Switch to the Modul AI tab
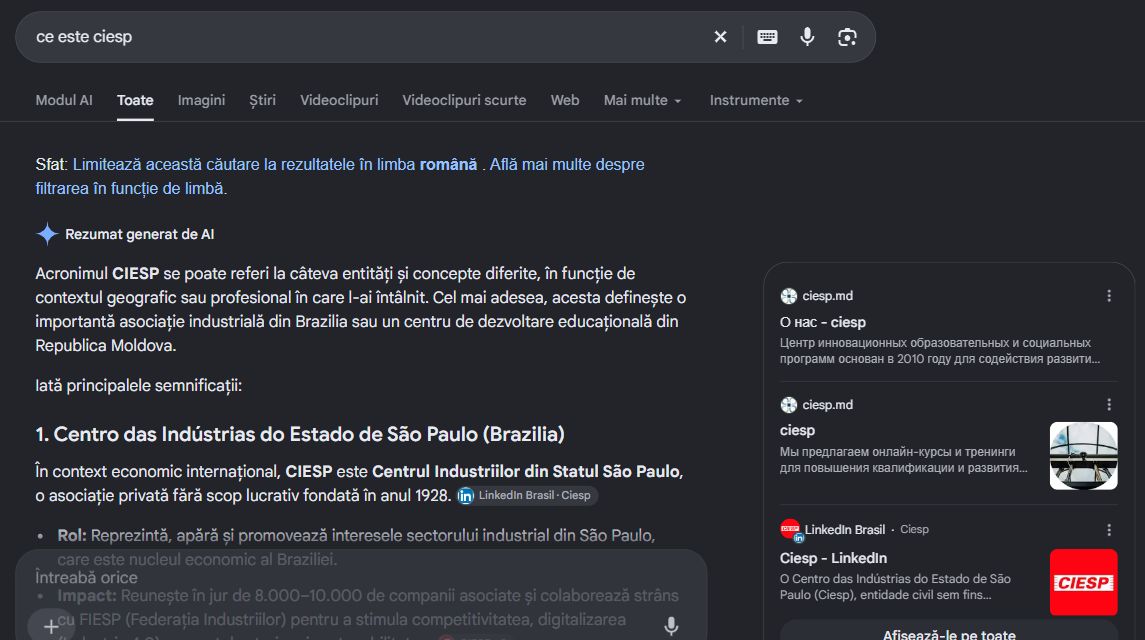1145x640 pixels. 64,100
